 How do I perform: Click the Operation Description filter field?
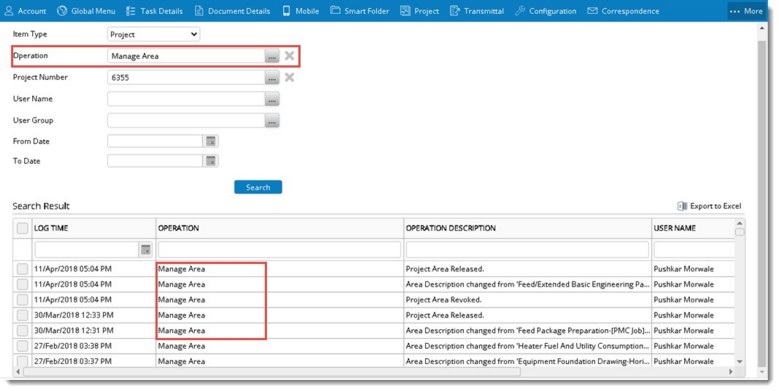pyautogui.click(x=527, y=249)
